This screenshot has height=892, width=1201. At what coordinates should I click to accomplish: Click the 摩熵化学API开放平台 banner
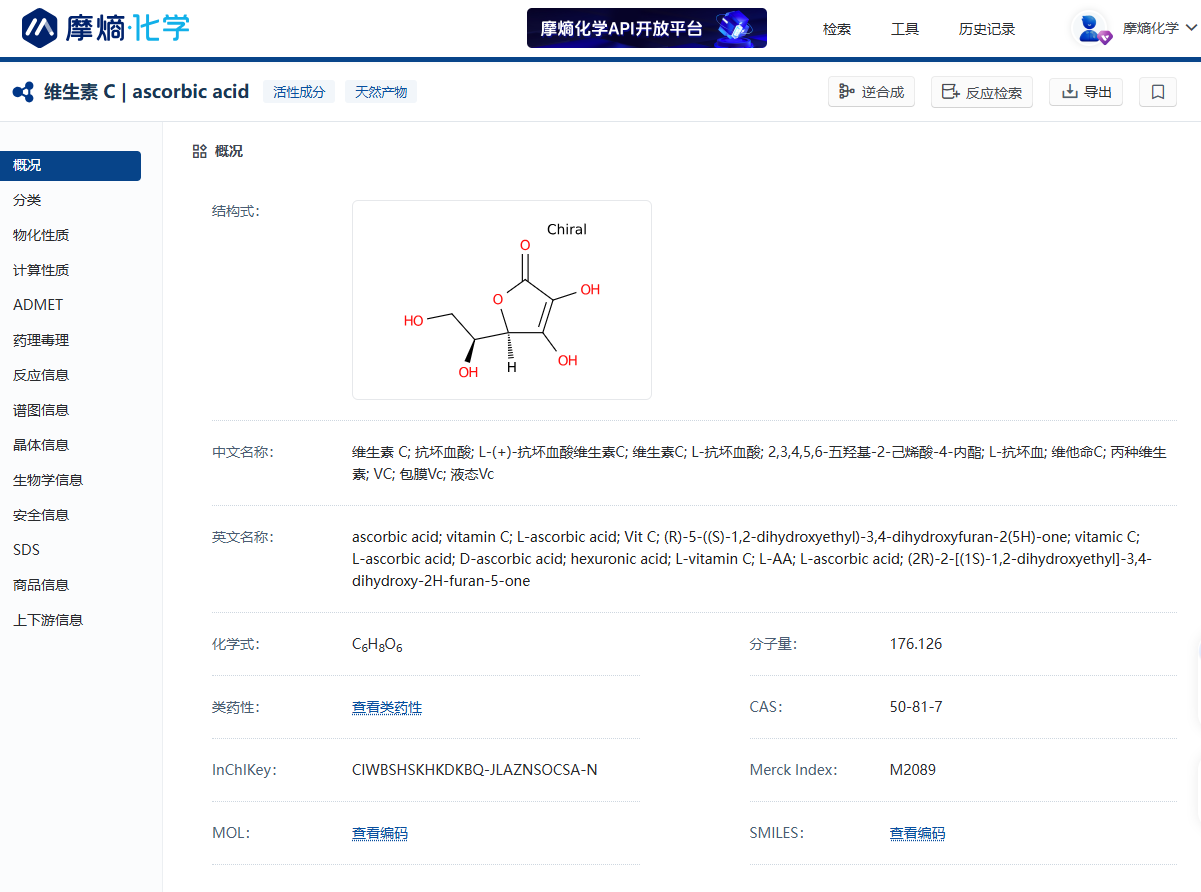[646, 28]
